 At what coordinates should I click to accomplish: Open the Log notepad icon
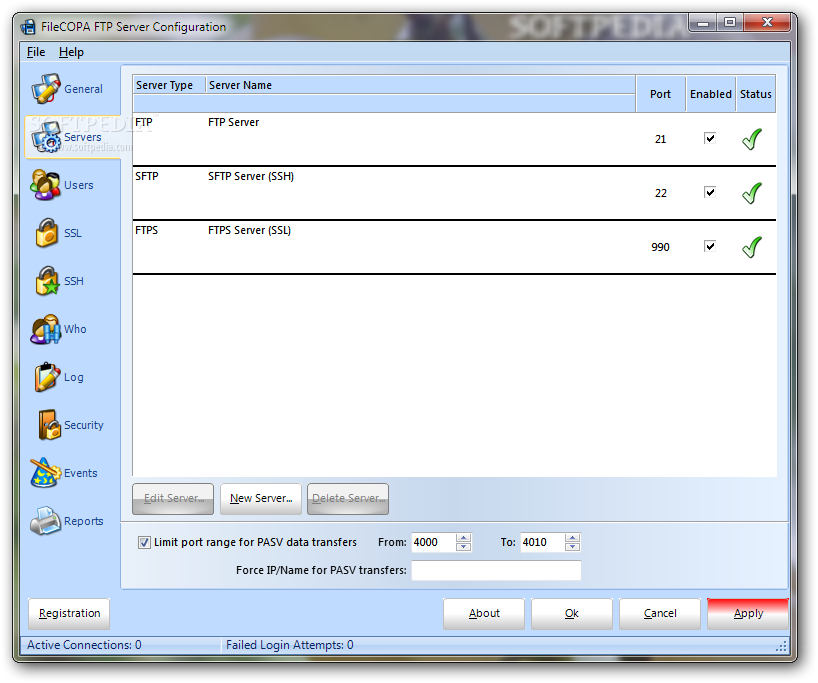coord(47,377)
